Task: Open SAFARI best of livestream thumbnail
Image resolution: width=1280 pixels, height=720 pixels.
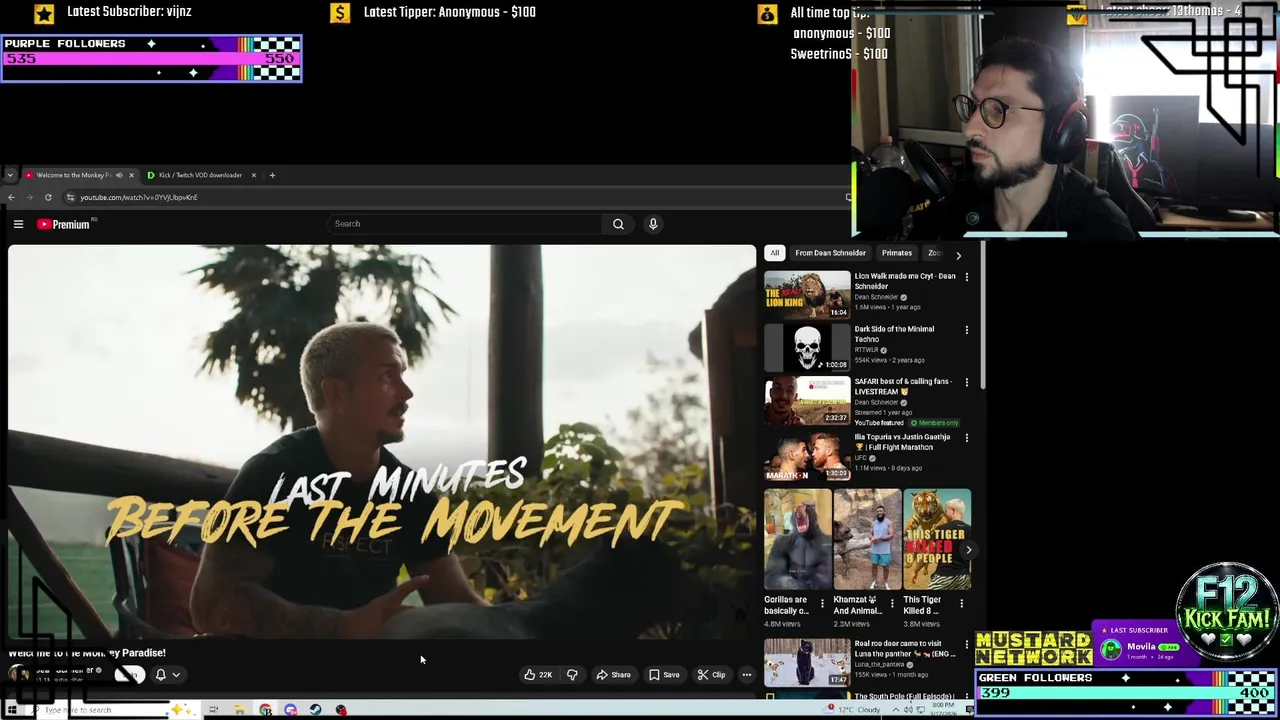Action: (807, 400)
